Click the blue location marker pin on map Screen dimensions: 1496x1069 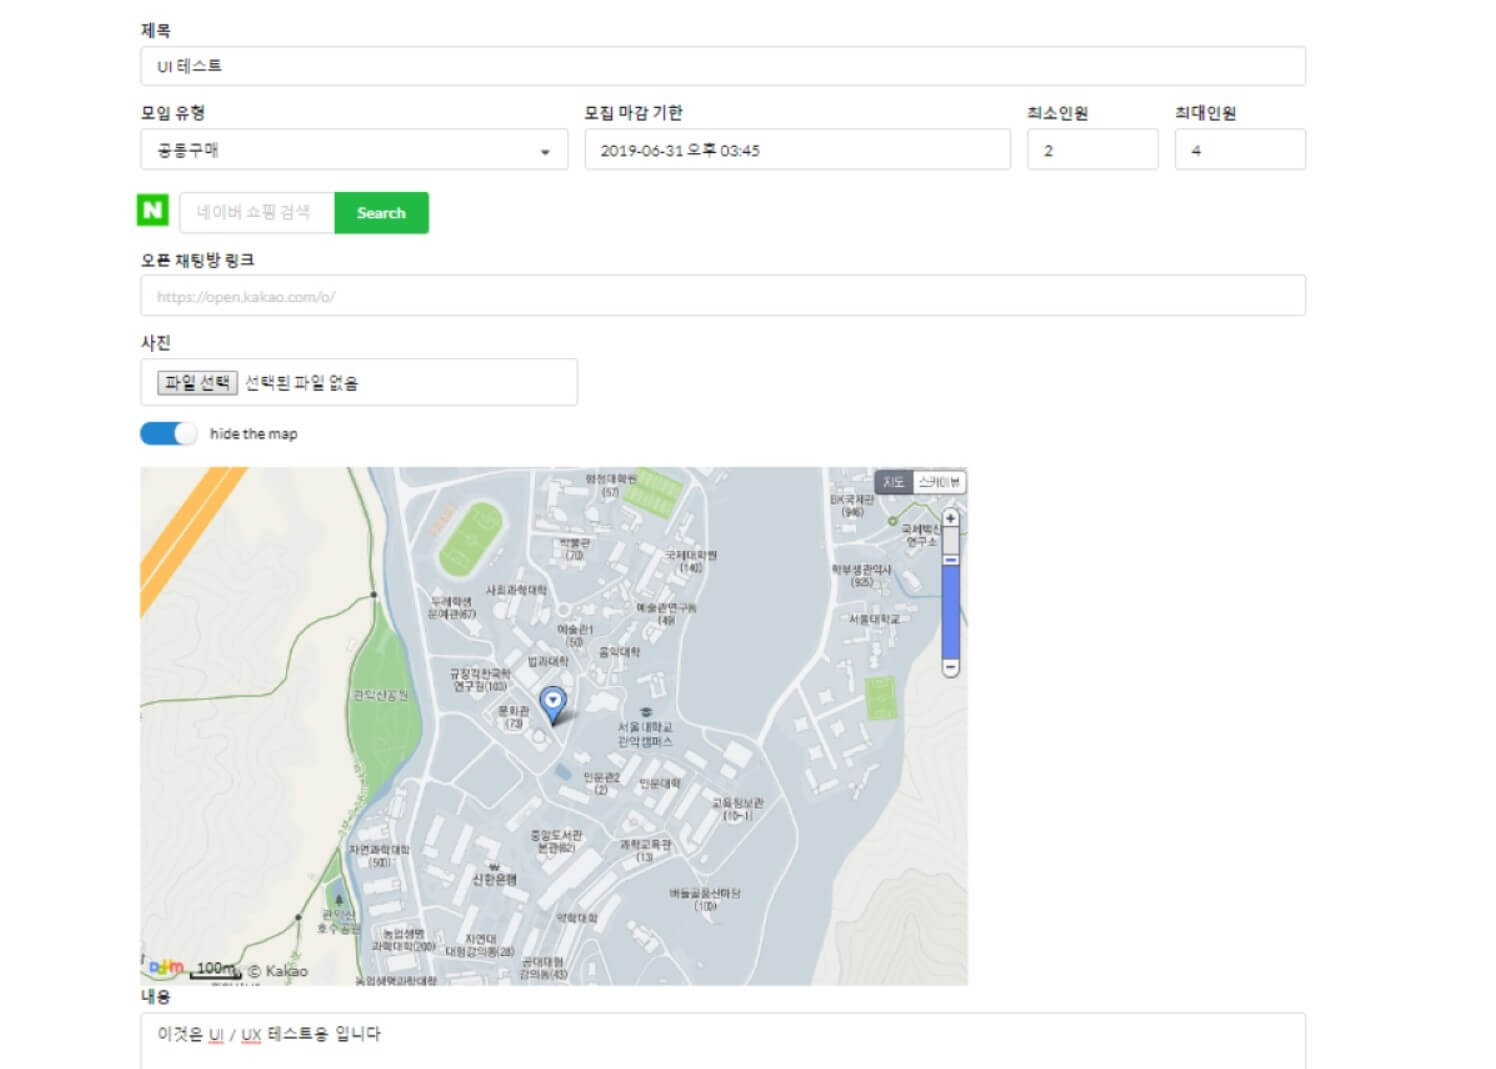tap(552, 703)
